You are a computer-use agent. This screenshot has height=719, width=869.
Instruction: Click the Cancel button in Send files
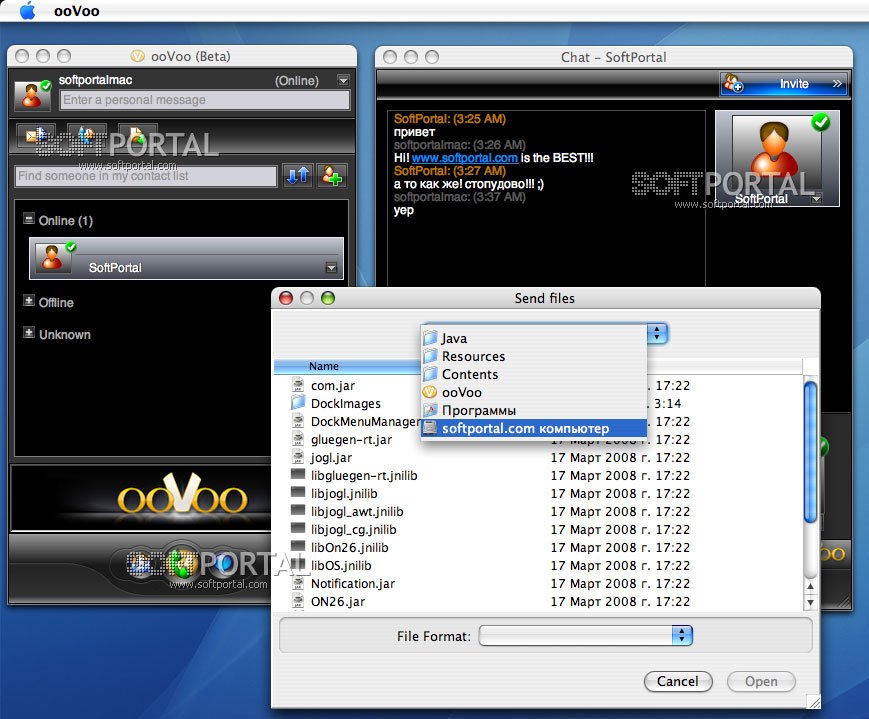click(x=678, y=681)
